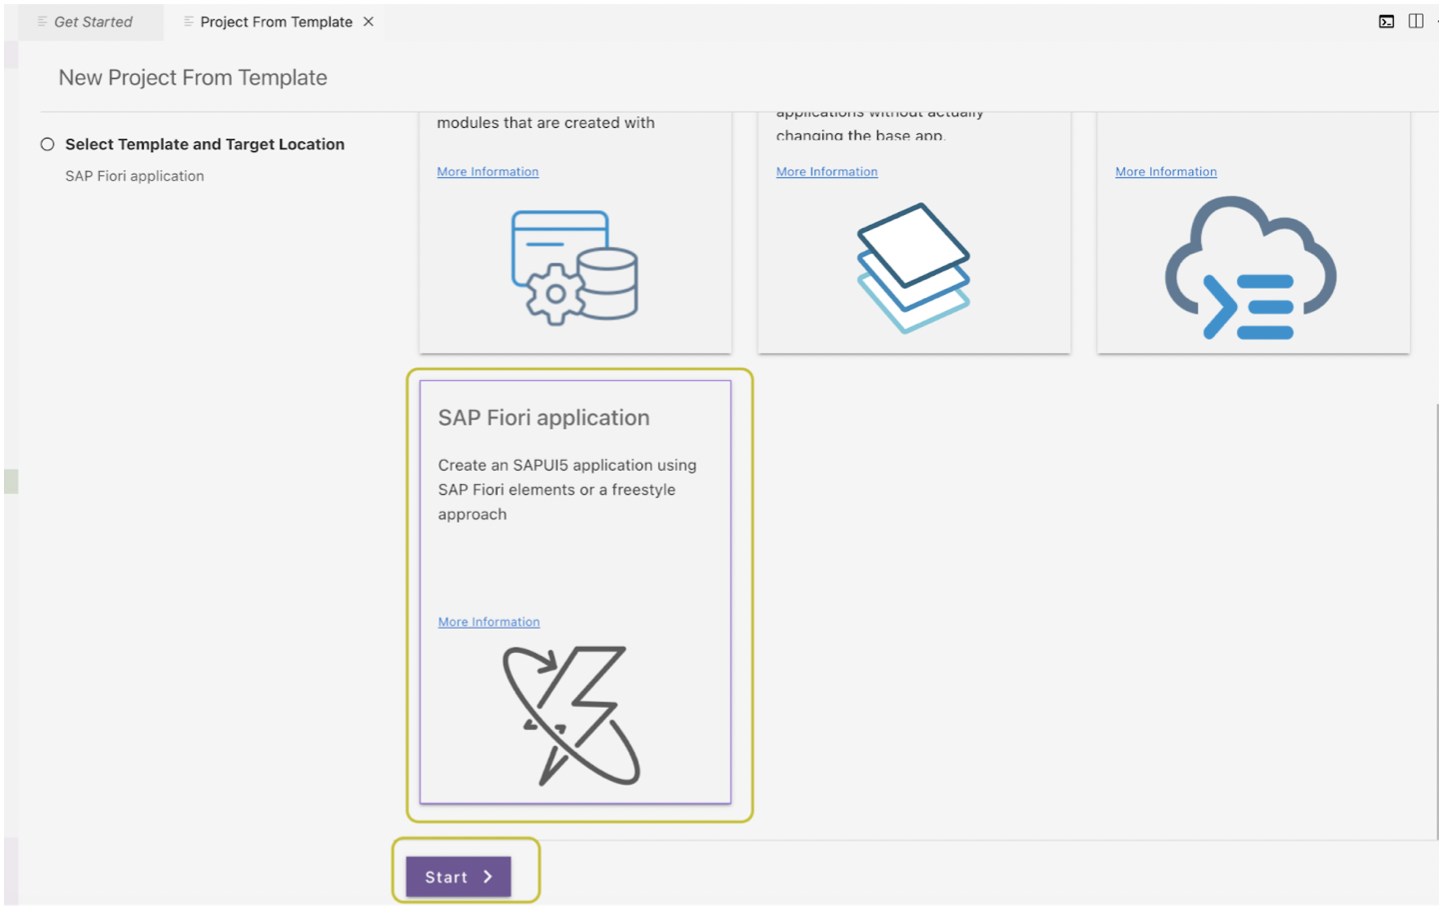Click the stacked layers icon
The height and width of the screenshot is (910, 1448).
point(913,268)
